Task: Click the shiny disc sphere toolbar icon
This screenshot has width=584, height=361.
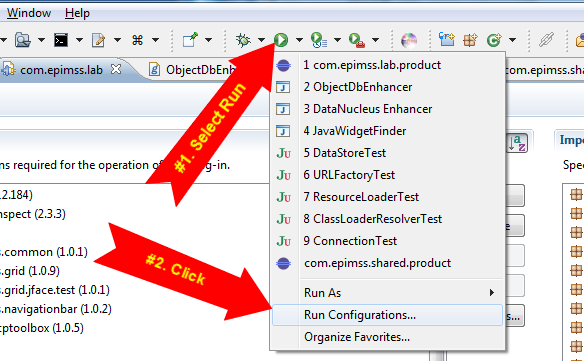Action: pyautogui.click(x=409, y=40)
